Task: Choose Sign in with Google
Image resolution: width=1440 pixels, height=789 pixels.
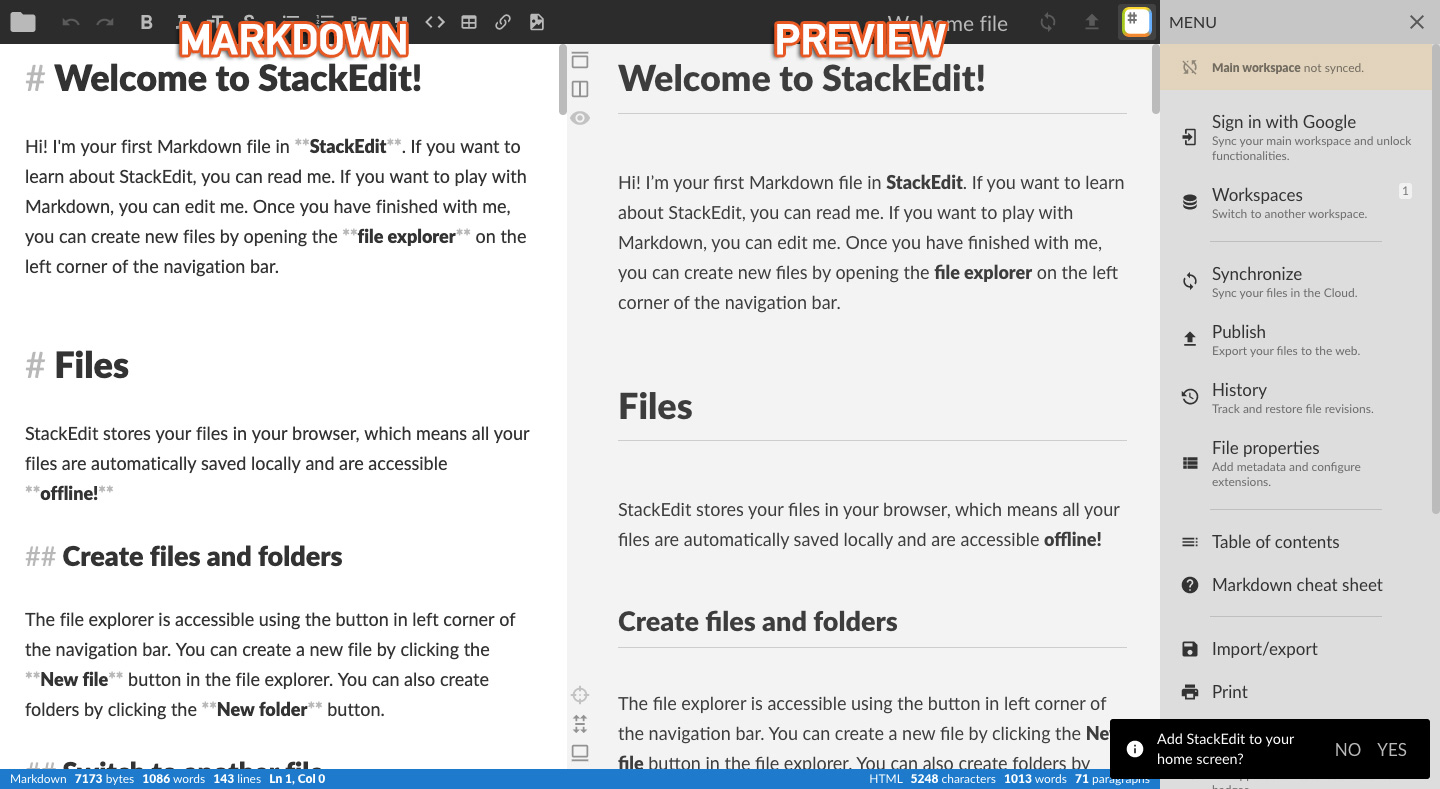Action: coord(1296,138)
